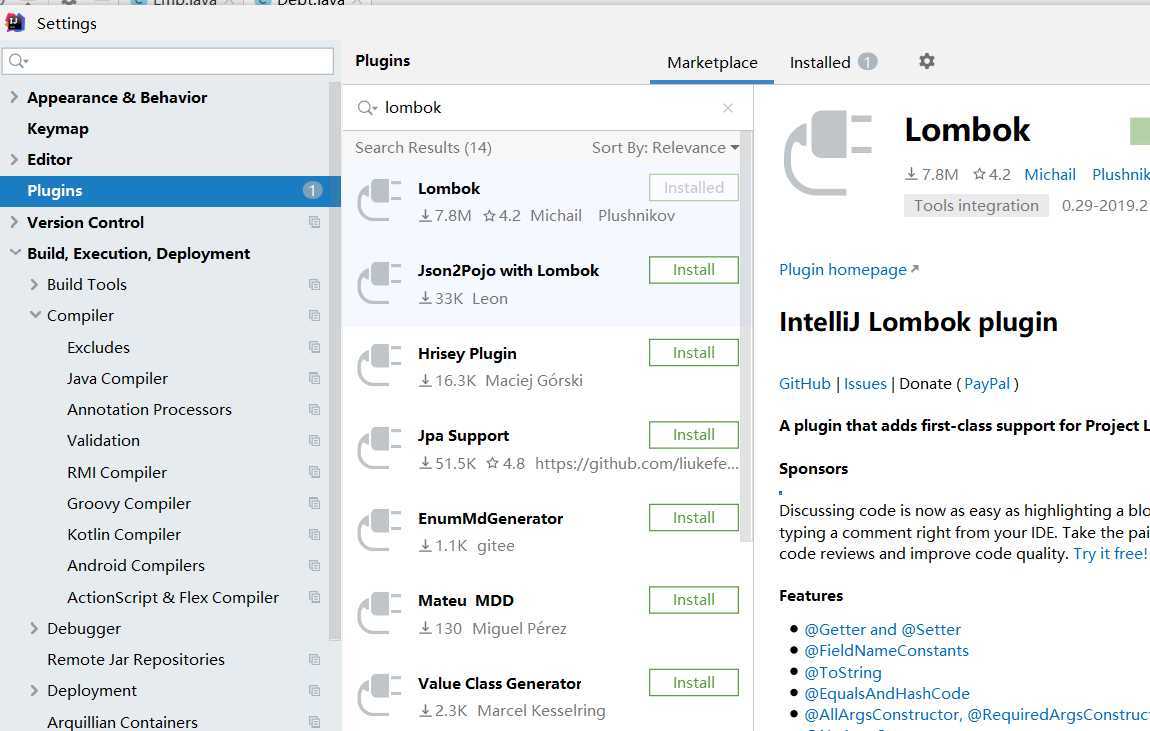The width and height of the screenshot is (1150, 731).
Task: Click the project-level icon beside Kotlin Compiler
Action: pos(315,535)
